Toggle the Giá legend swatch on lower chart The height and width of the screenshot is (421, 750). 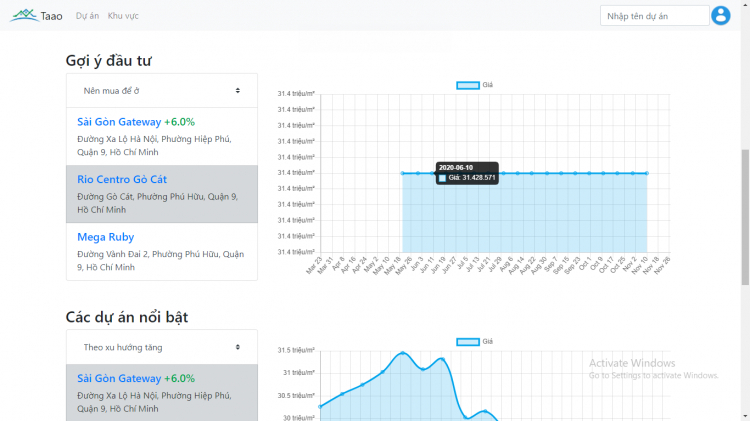point(468,342)
